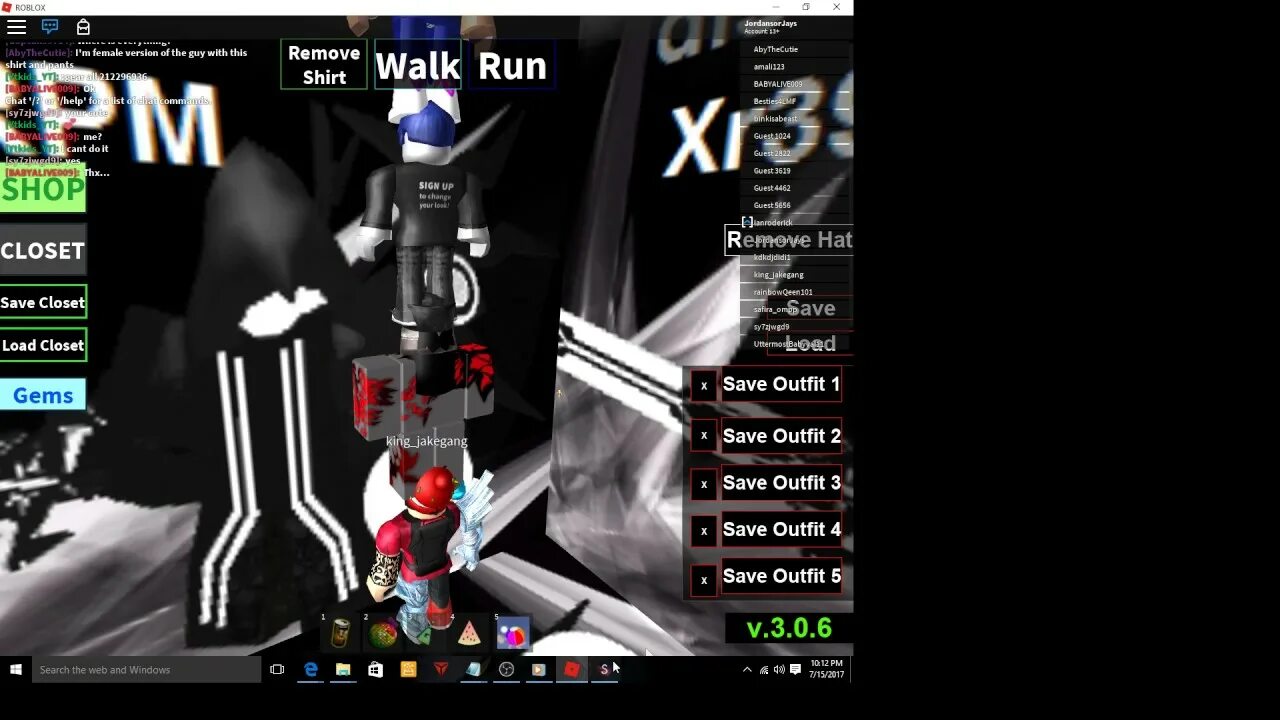Screen dimensions: 1280x720
Task: Select hotbar slot 2 colorful ball item
Action: pos(383,632)
